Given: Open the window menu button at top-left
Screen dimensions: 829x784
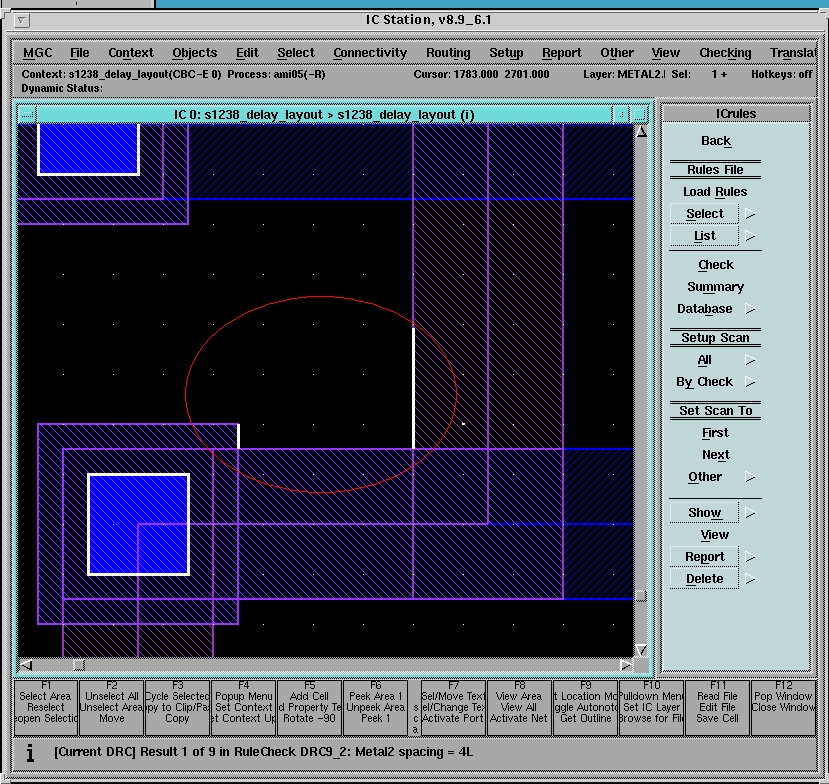Looking at the screenshot, I should click(x=24, y=20).
